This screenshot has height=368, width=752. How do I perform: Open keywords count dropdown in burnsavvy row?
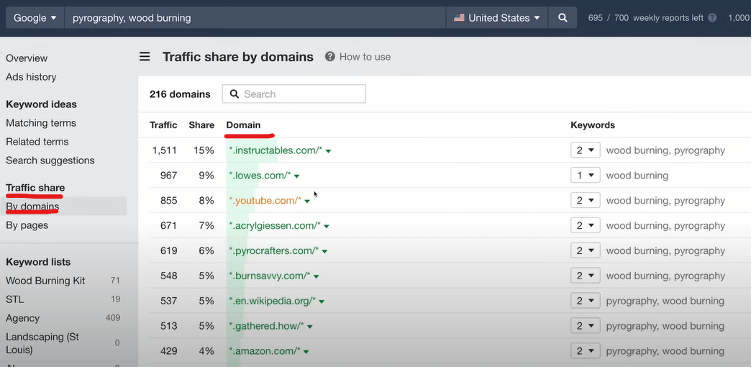[x=585, y=276]
